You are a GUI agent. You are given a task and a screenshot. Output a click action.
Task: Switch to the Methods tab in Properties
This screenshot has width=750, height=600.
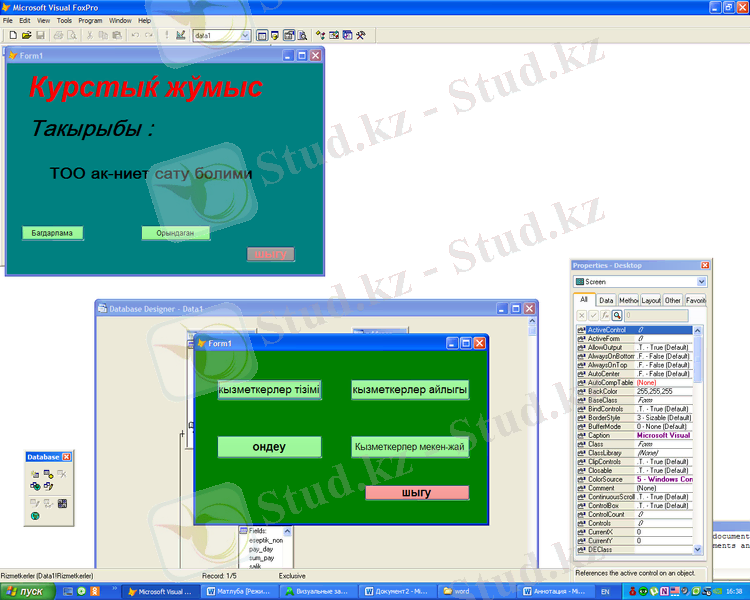click(x=629, y=300)
